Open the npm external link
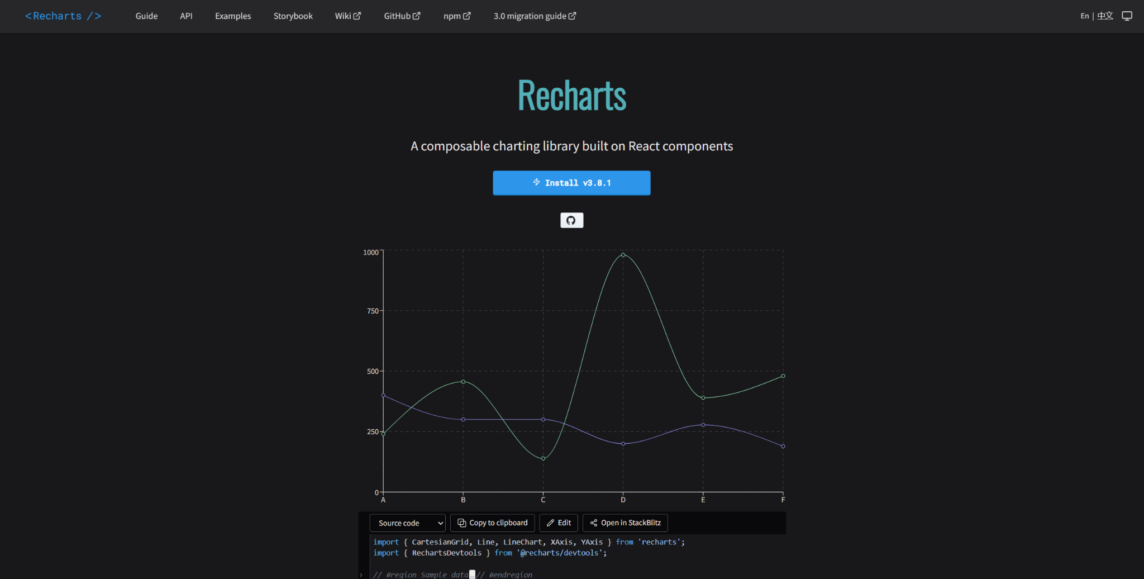Image resolution: width=1144 pixels, height=579 pixels. pyautogui.click(x=457, y=16)
